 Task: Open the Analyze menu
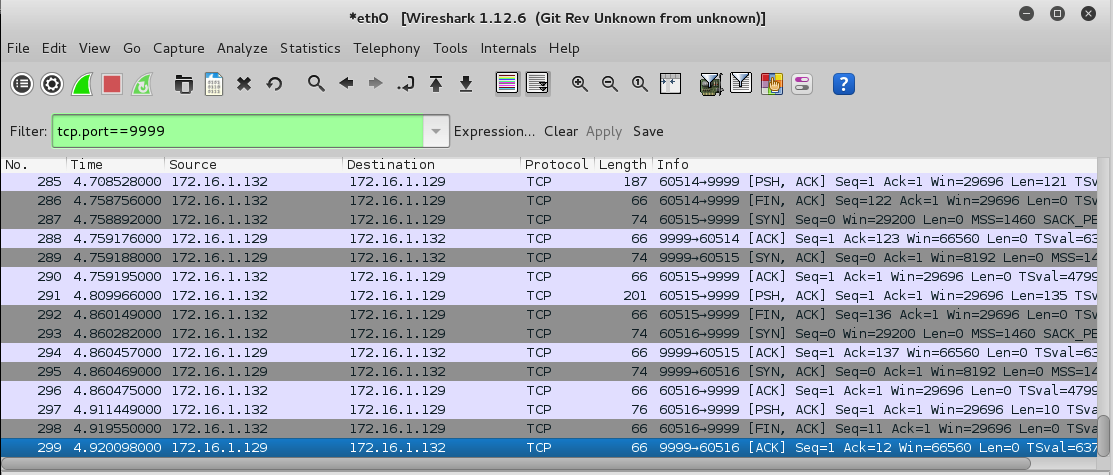tap(242, 48)
